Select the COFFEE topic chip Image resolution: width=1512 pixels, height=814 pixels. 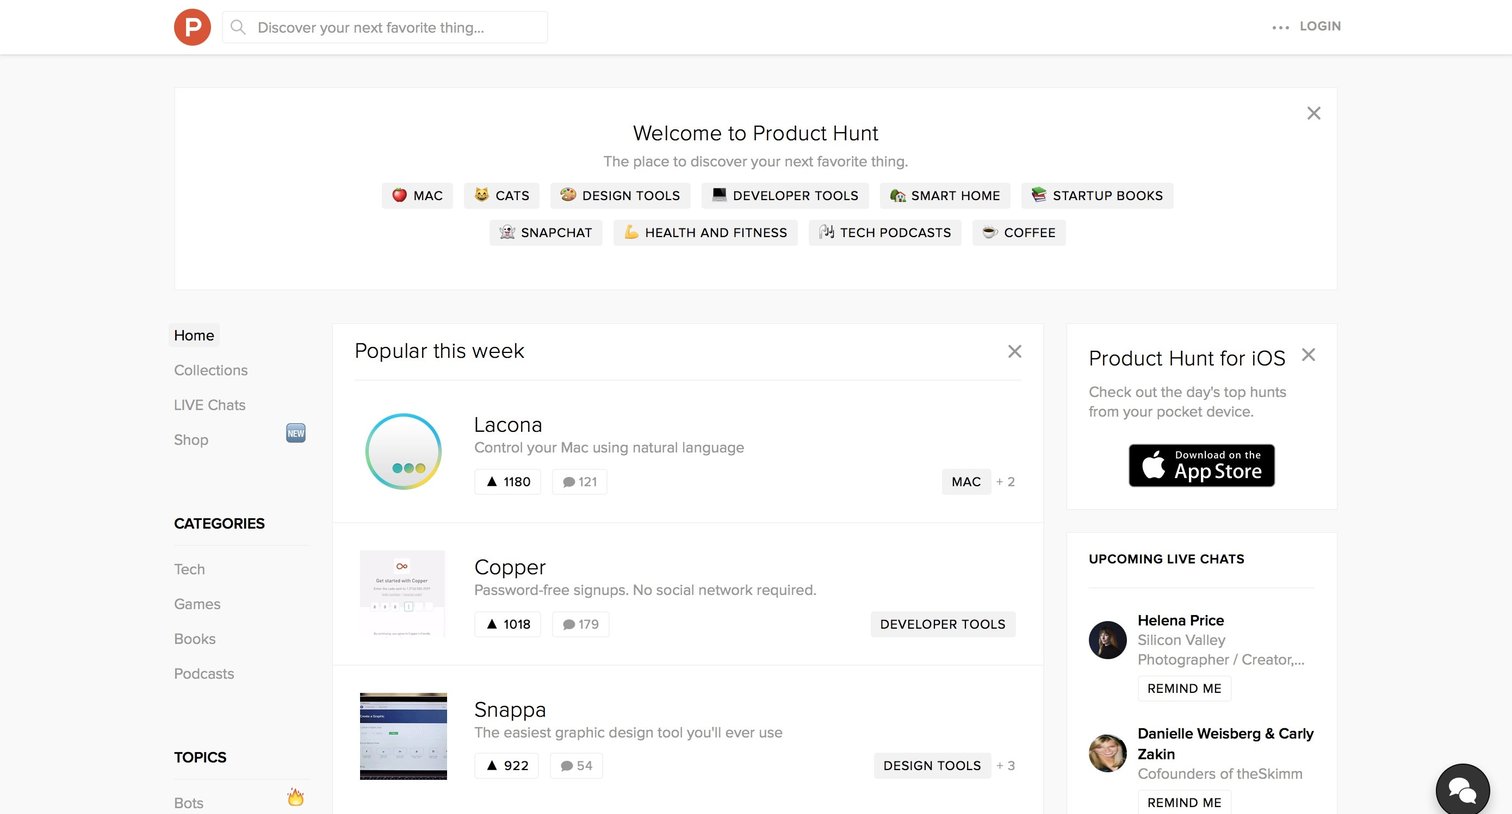point(1019,233)
